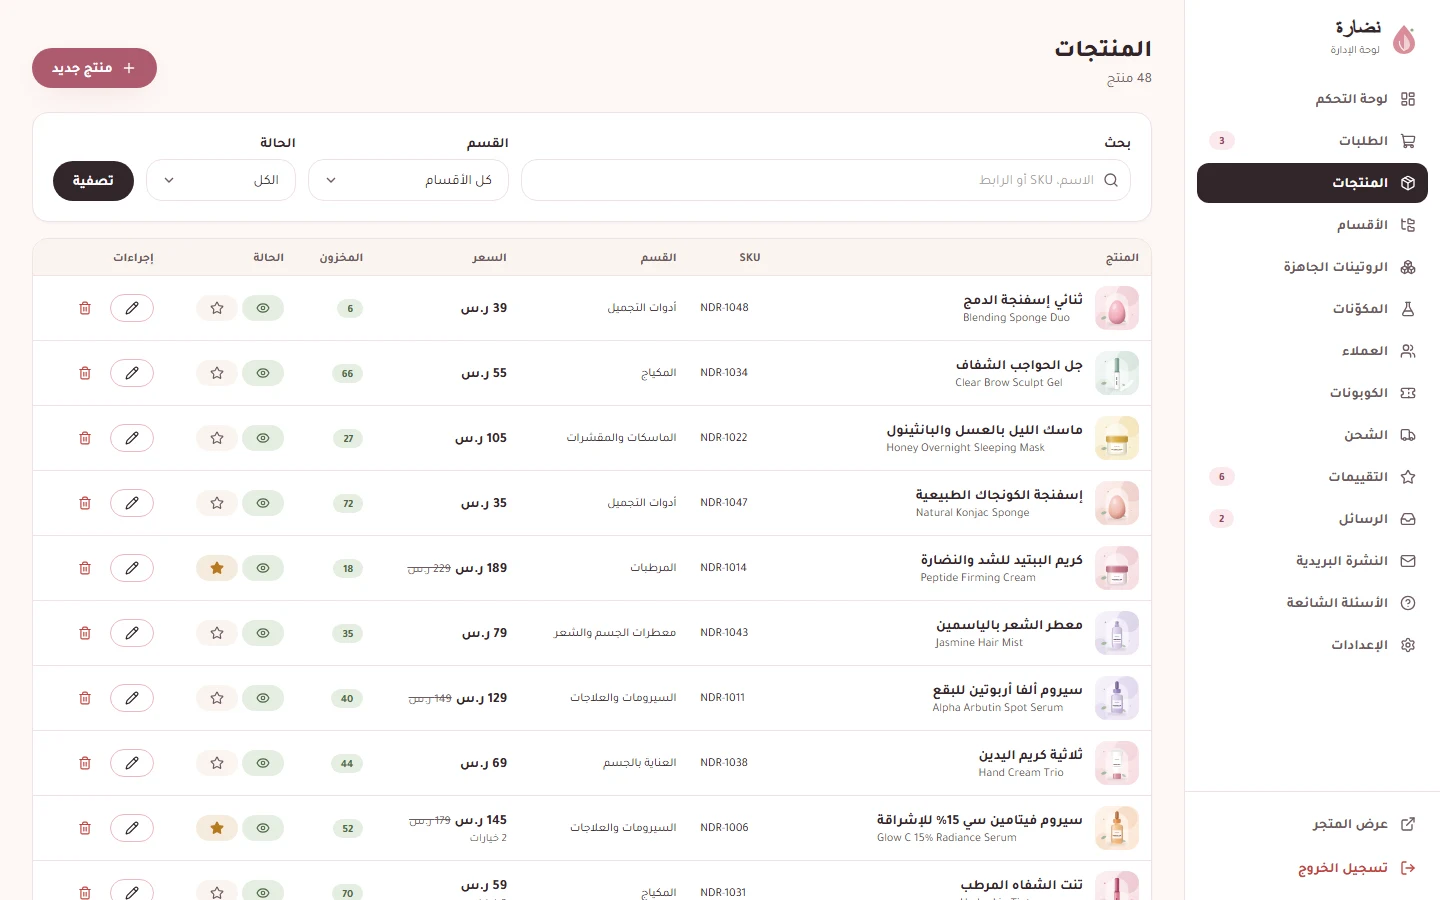Edit the Peptide Firming Cream product
1440x900 pixels.
coord(132,568)
